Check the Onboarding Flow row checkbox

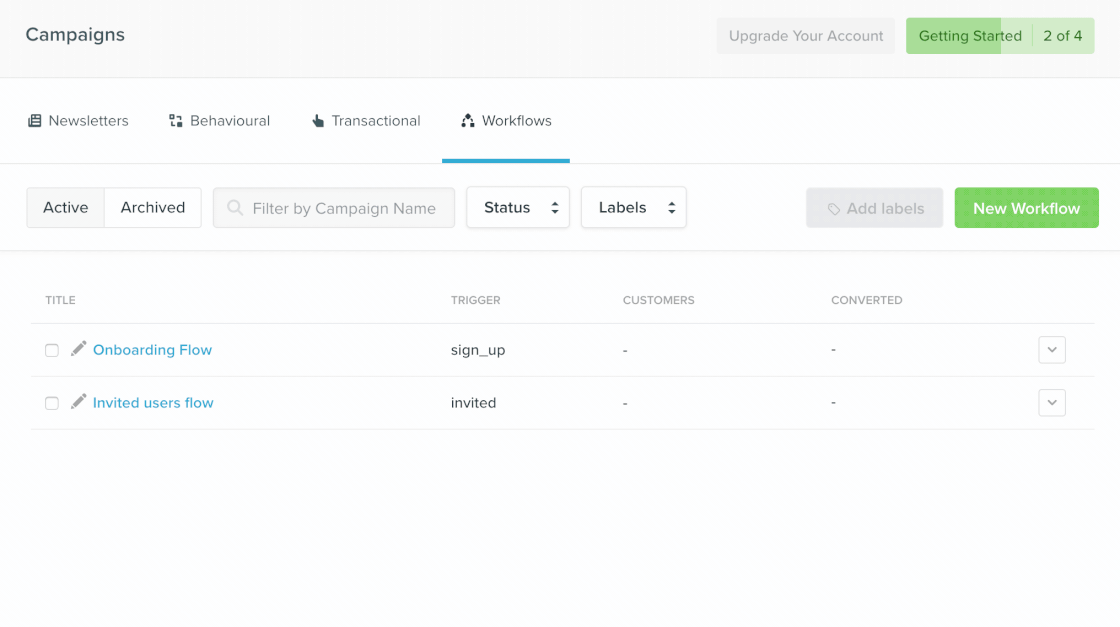(51, 349)
